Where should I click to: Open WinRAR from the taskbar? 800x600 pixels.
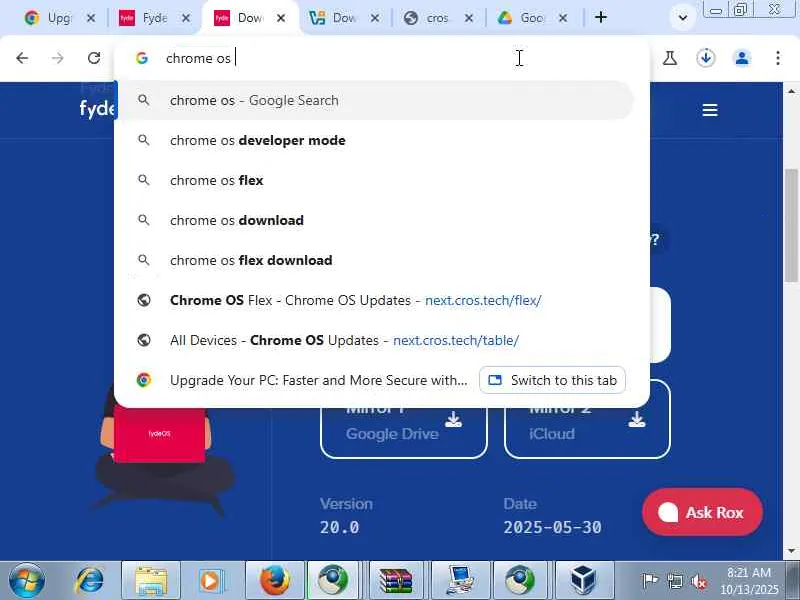396,581
